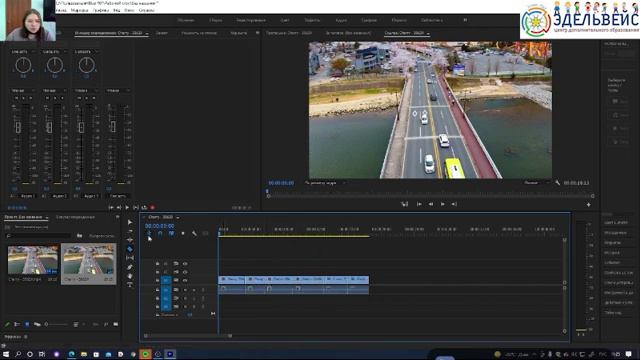Open Program monitor playback resolution dropdown
The height and width of the screenshot is (360, 640).
(536, 183)
